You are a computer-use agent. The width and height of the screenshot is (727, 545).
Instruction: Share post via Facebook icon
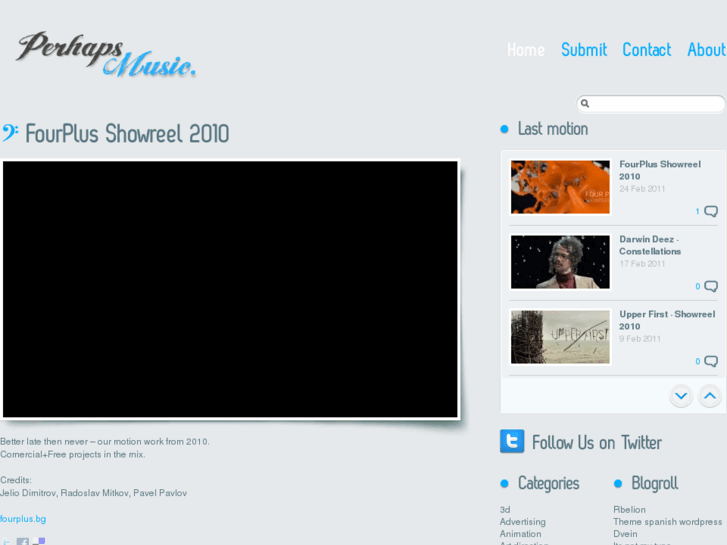(23, 541)
